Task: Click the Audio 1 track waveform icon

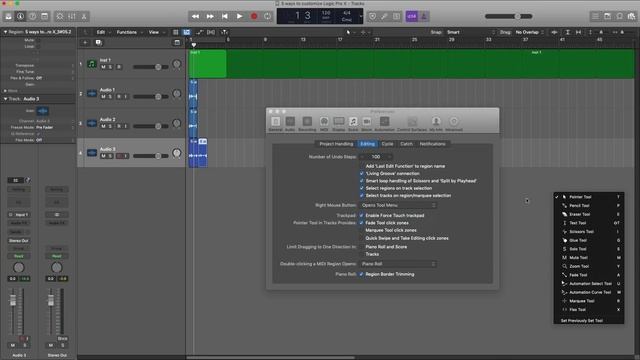Action: pos(92,93)
